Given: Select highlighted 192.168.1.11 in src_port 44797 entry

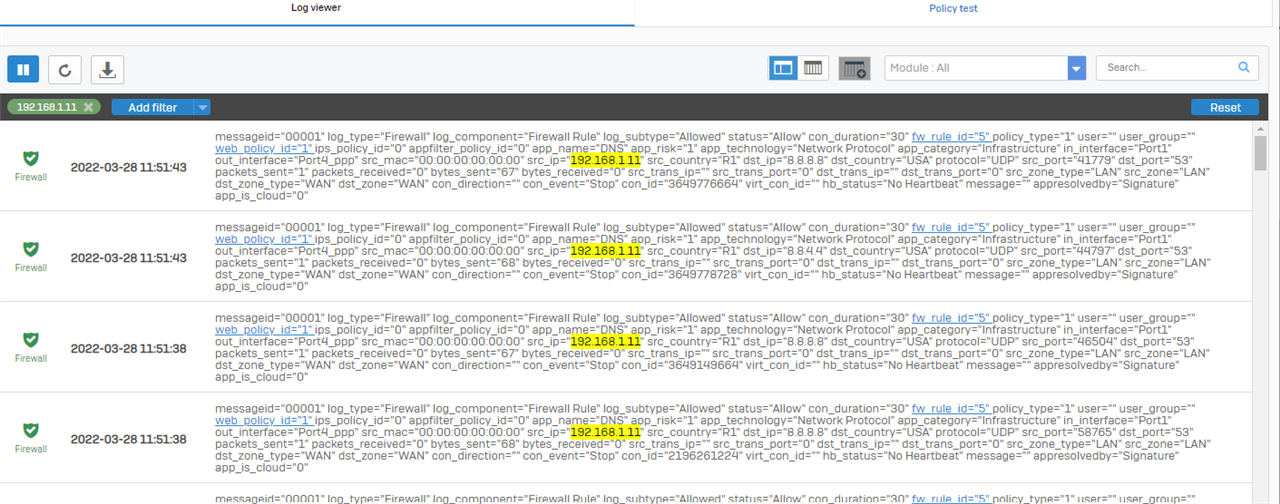Looking at the screenshot, I should (x=605, y=250).
